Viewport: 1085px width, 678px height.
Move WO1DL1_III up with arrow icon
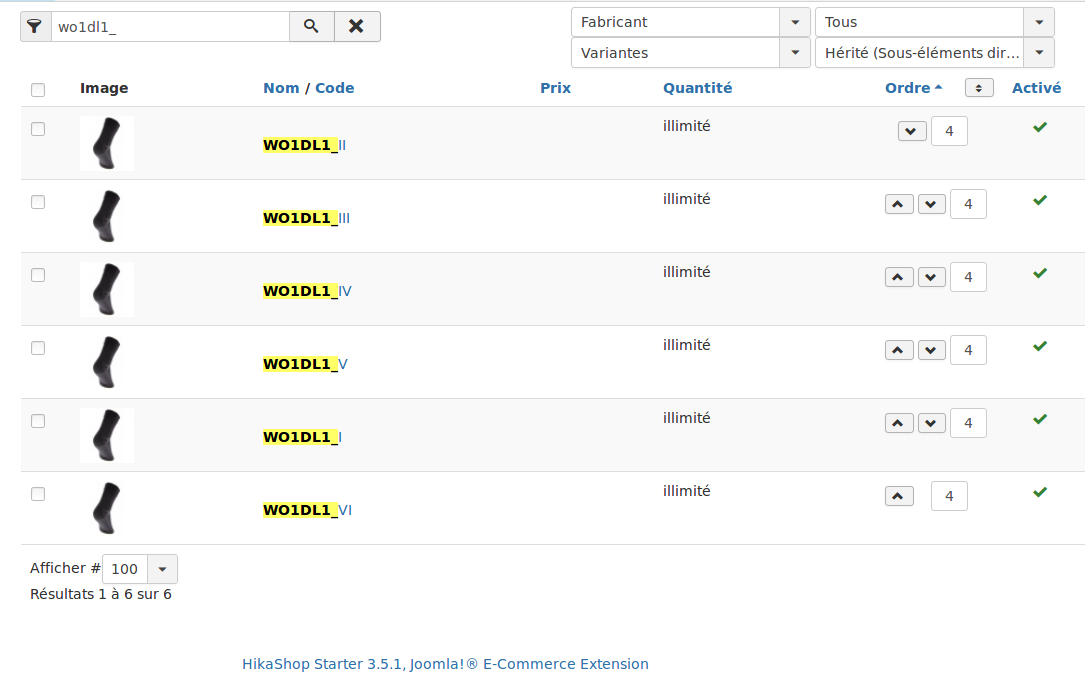click(x=899, y=204)
